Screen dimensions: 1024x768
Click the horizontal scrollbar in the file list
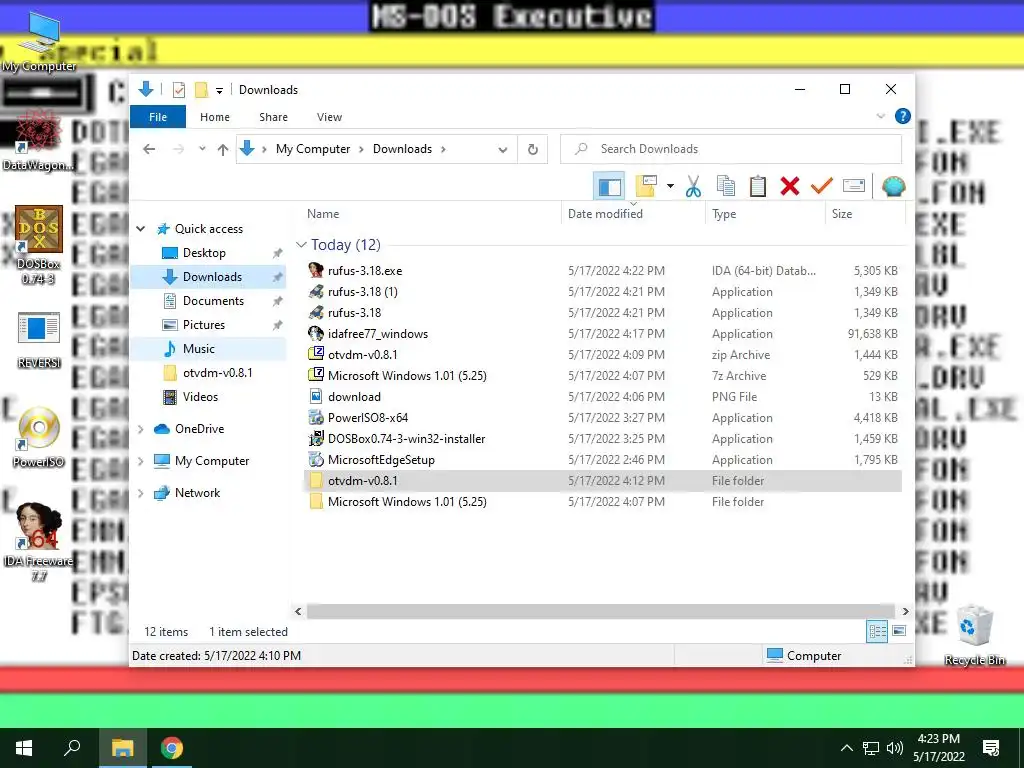[601, 612]
